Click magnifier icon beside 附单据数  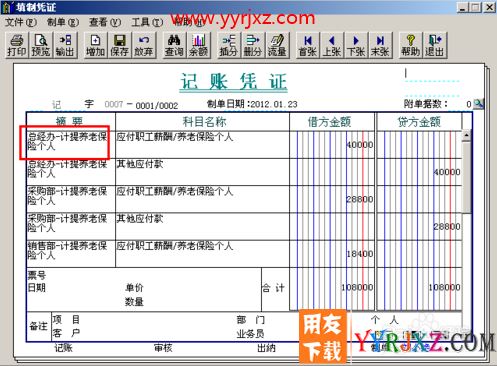[x=478, y=104]
